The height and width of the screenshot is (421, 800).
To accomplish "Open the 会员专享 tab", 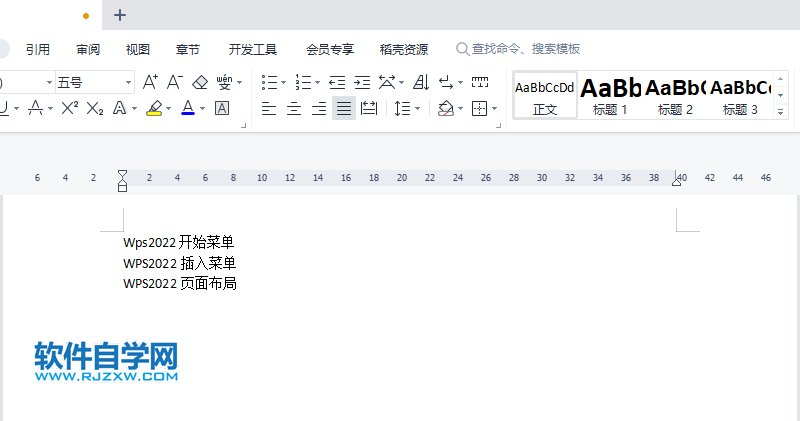I will (x=330, y=49).
